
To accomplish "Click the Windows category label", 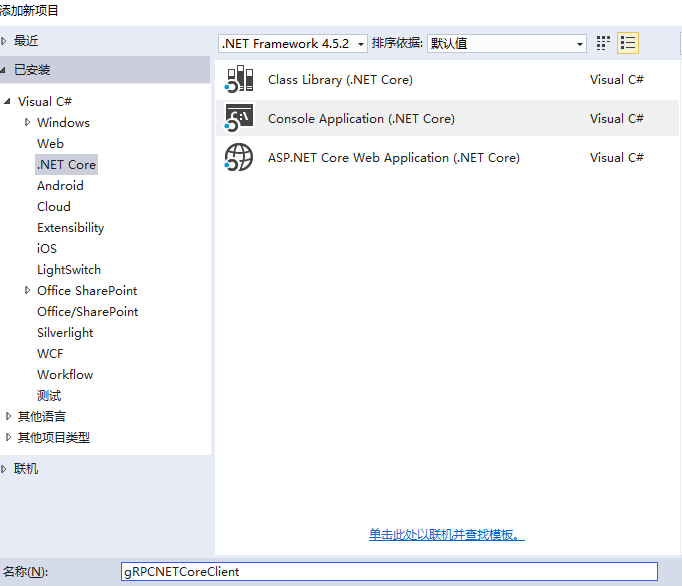I will (63, 123).
